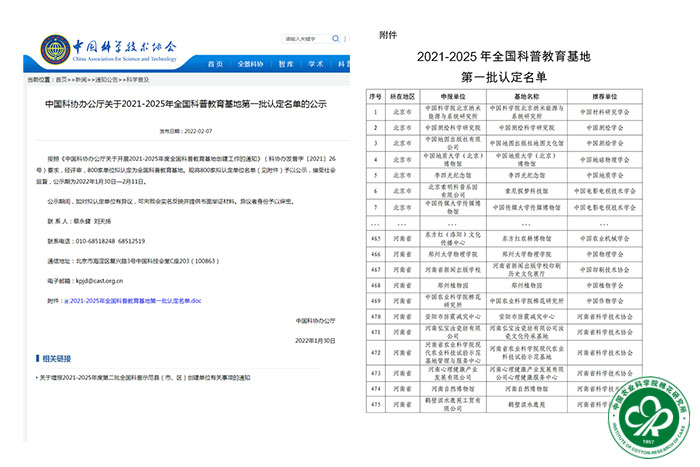The width and height of the screenshot is (700, 467).
Task: Click 中国地质学会 in row 5
Action: pyautogui.click(x=605, y=175)
